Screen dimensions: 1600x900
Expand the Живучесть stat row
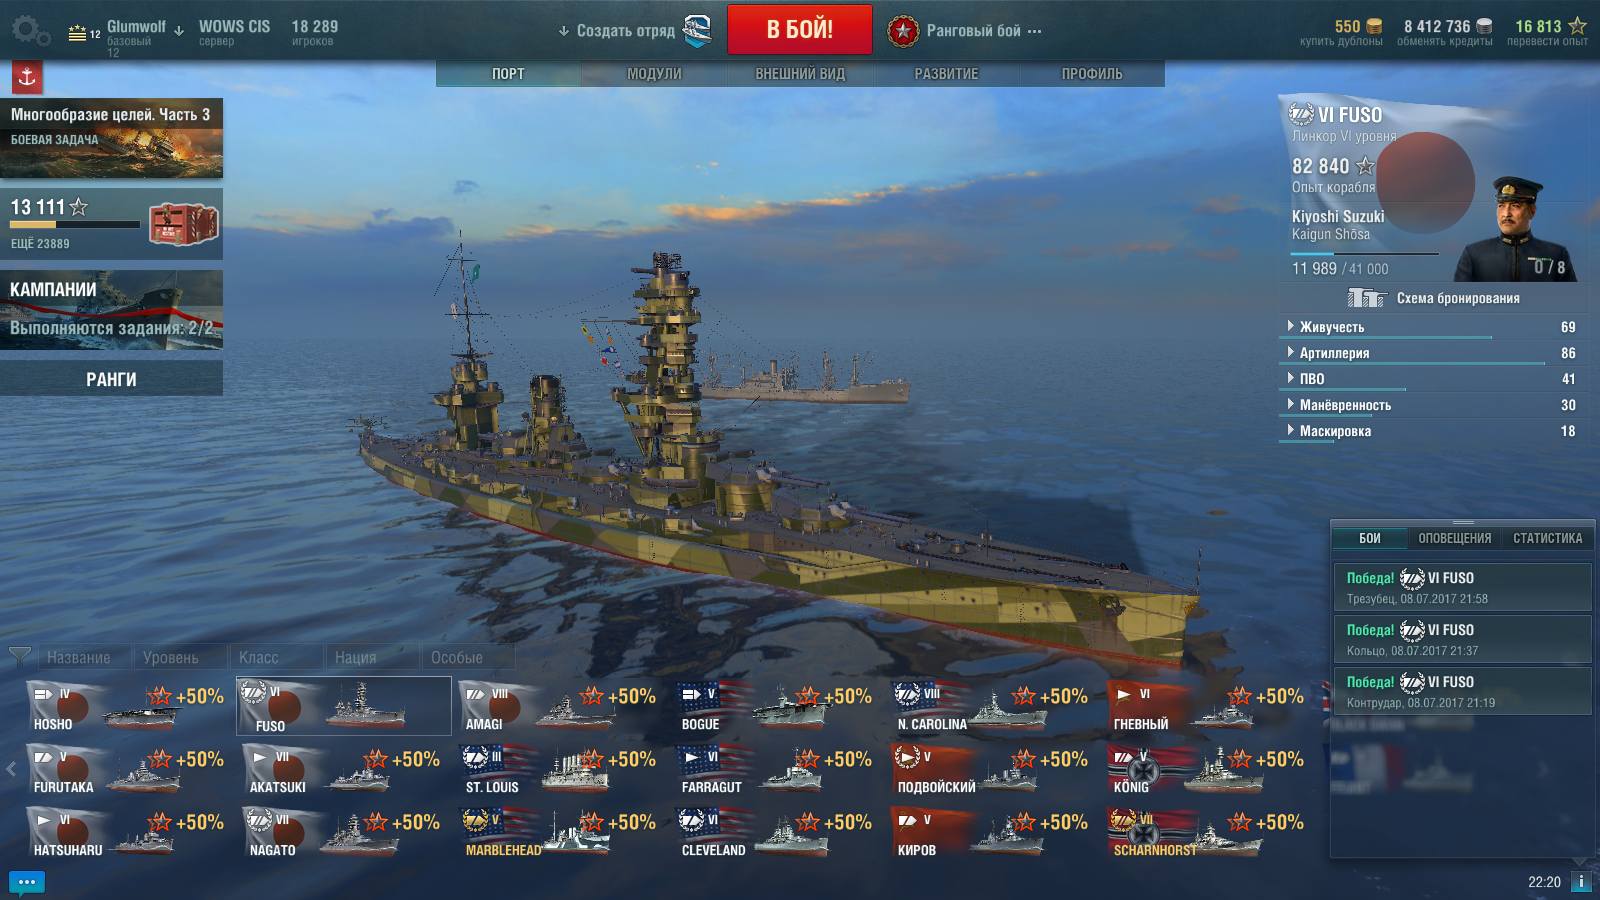[x=1431, y=327]
